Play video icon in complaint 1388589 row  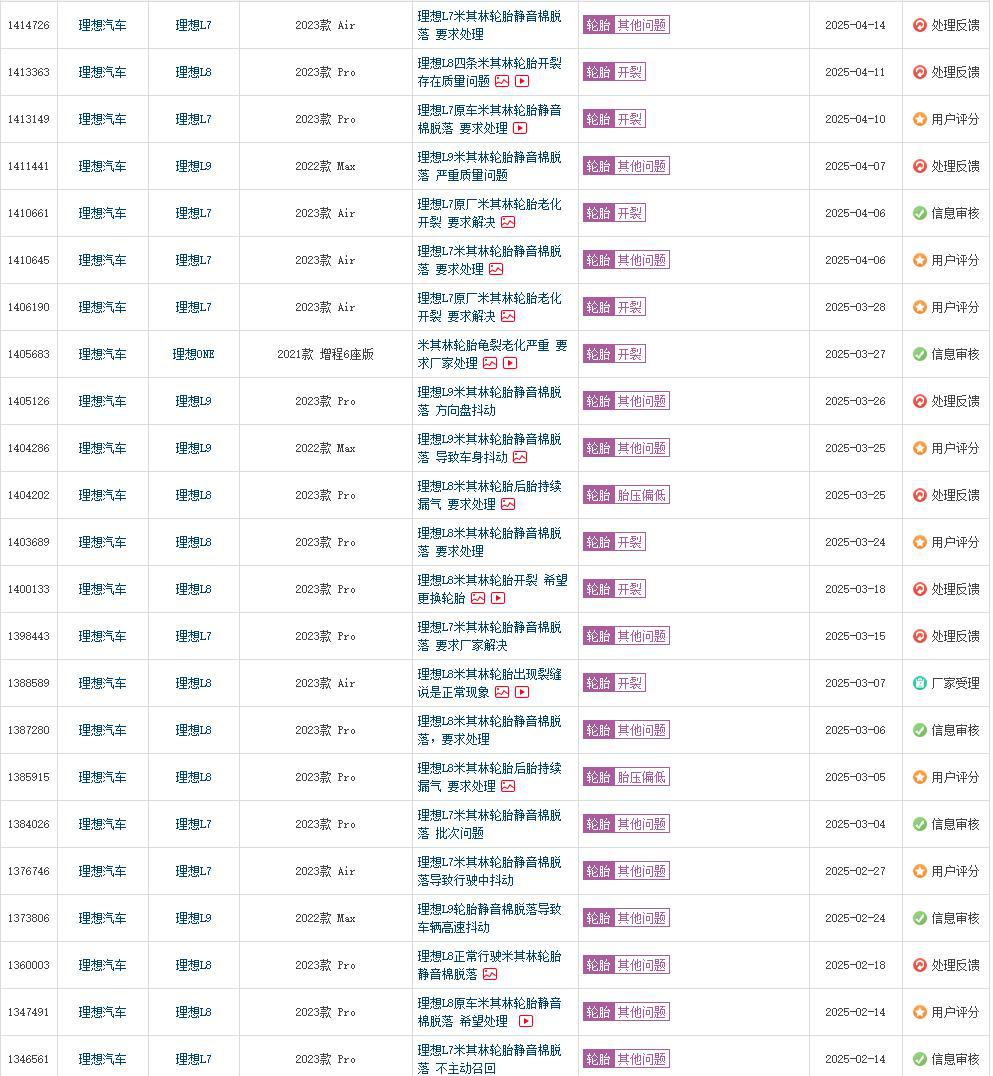(522, 692)
